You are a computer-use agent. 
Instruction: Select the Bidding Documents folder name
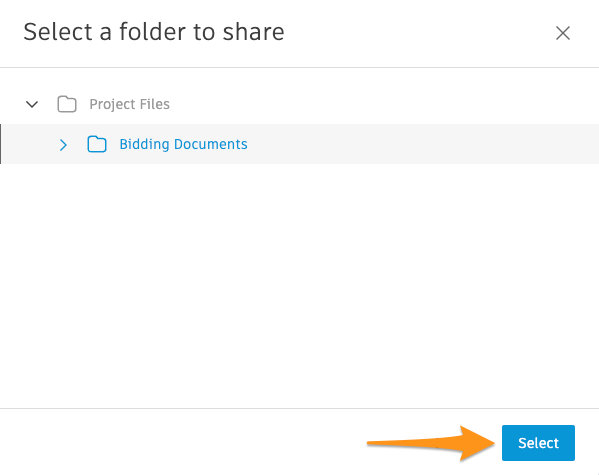(x=183, y=144)
